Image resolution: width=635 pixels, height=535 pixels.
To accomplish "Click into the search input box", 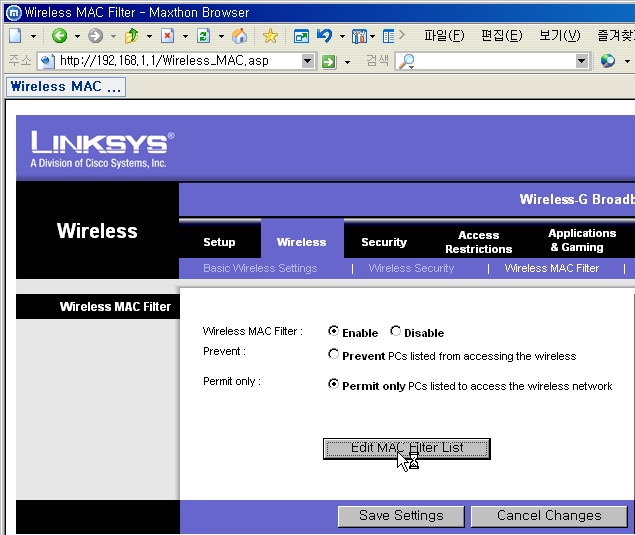I will (x=495, y=61).
